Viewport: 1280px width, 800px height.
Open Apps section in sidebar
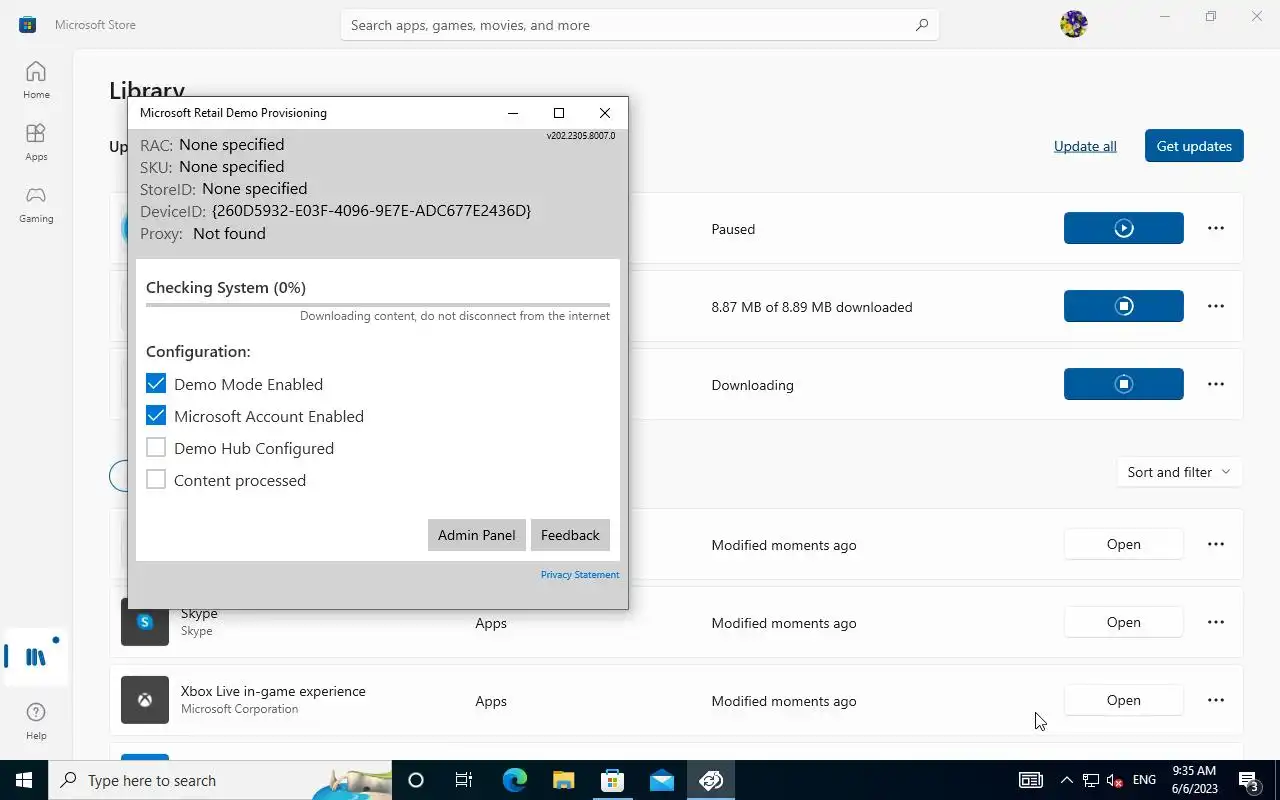[x=36, y=142]
